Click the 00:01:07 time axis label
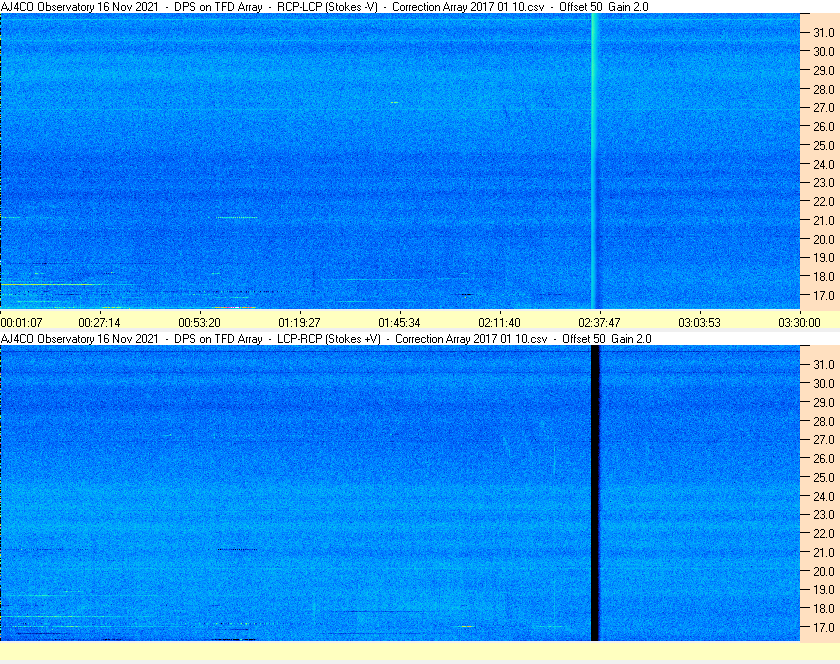840x664 pixels. click(21, 323)
